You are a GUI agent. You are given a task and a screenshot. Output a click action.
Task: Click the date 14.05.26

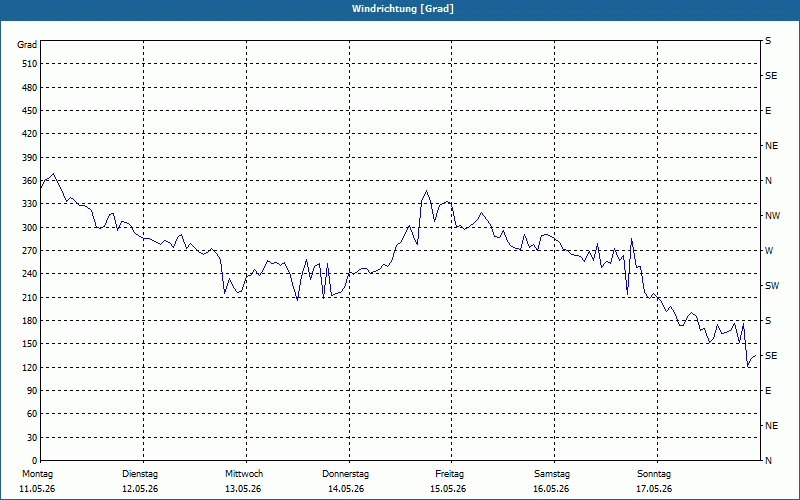346,489
